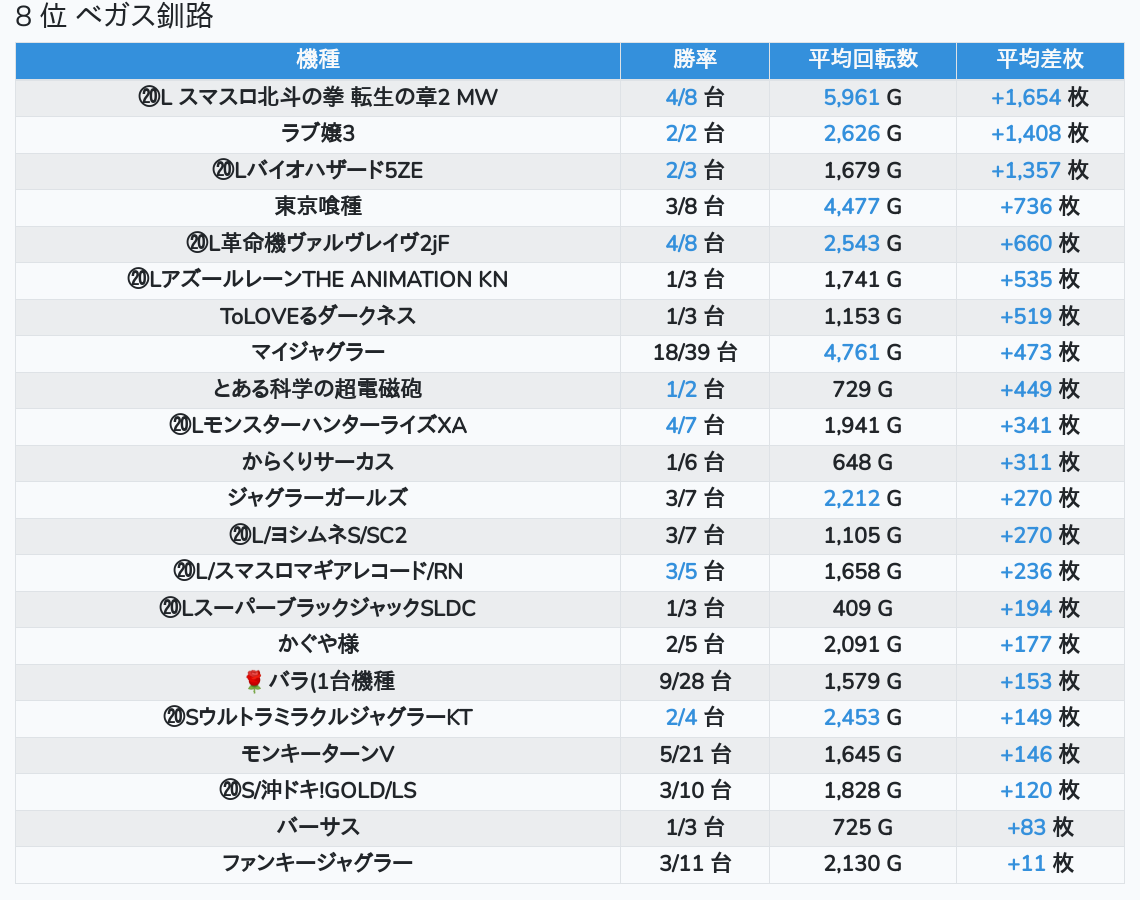The height and width of the screenshot is (900, 1140).
Task: Click the 5,961 G average spins value
Action: coord(862,98)
